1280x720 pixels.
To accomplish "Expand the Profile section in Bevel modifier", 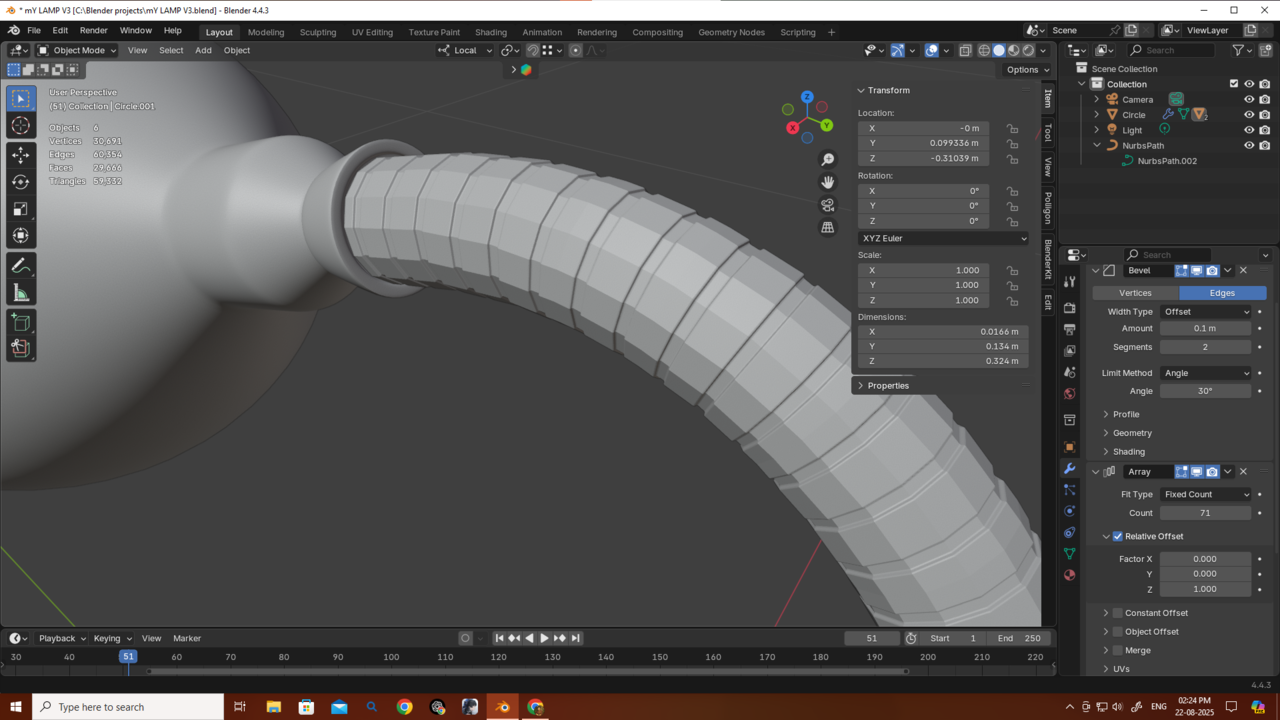I will pos(1126,415).
